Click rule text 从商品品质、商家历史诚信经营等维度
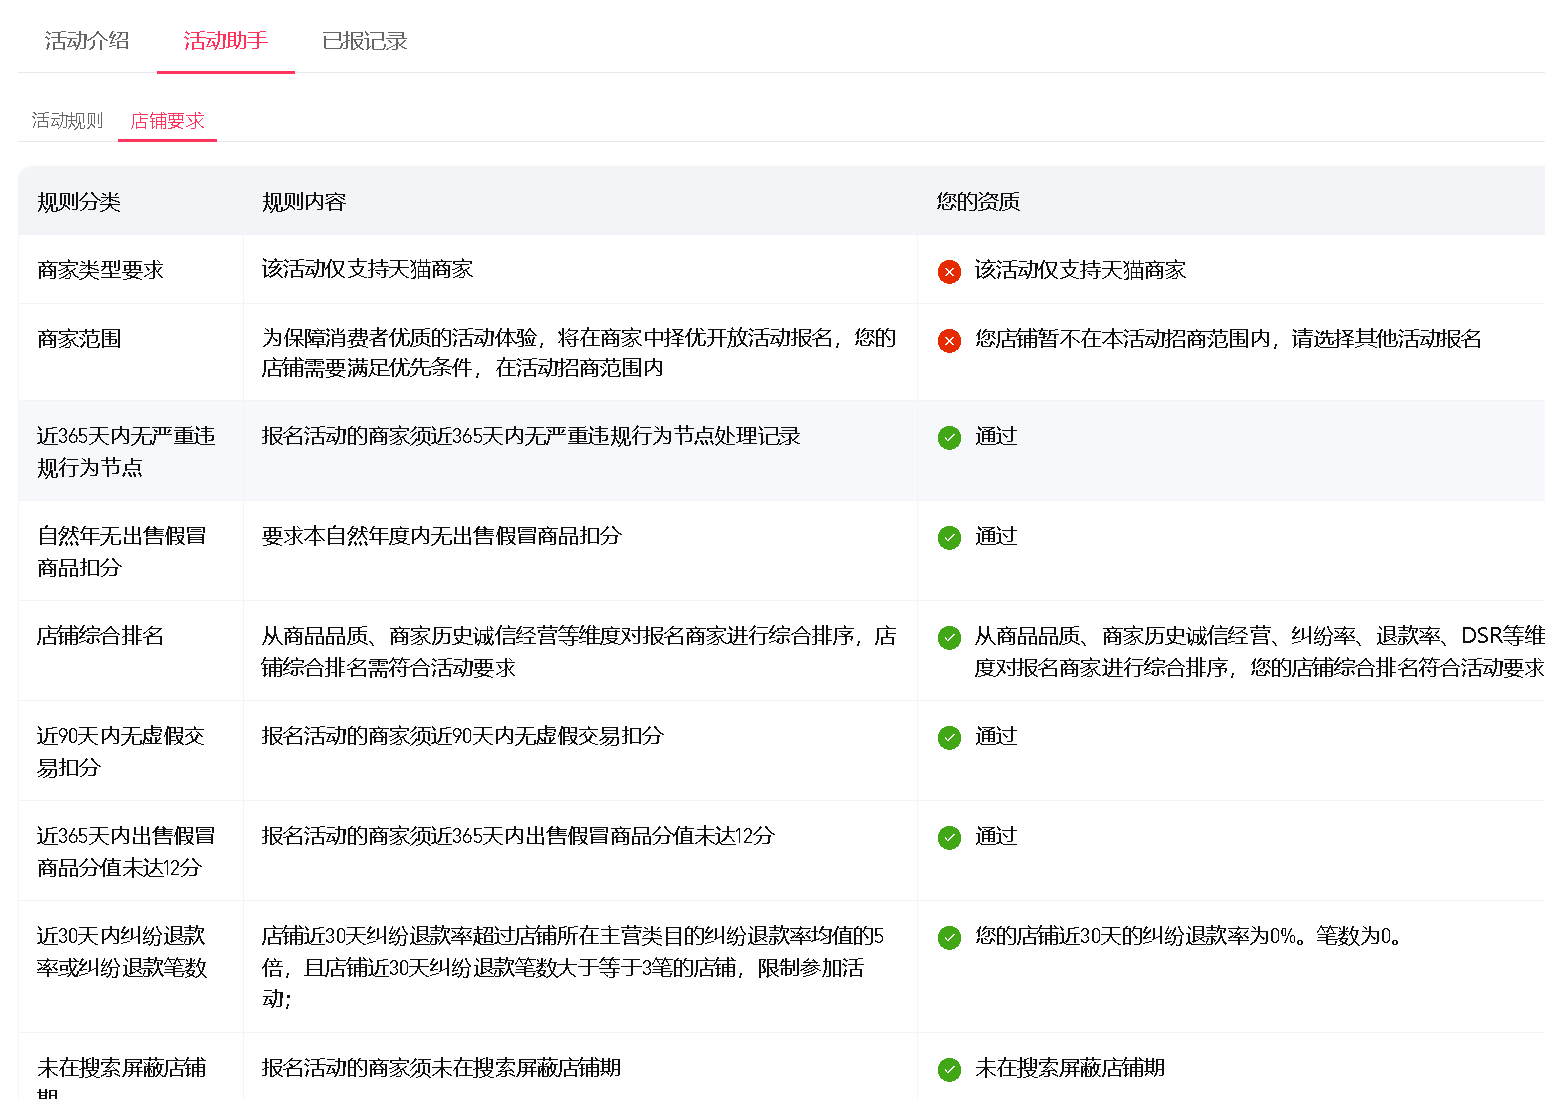Image resolution: width=1545 pixels, height=1099 pixels. click(x=578, y=652)
